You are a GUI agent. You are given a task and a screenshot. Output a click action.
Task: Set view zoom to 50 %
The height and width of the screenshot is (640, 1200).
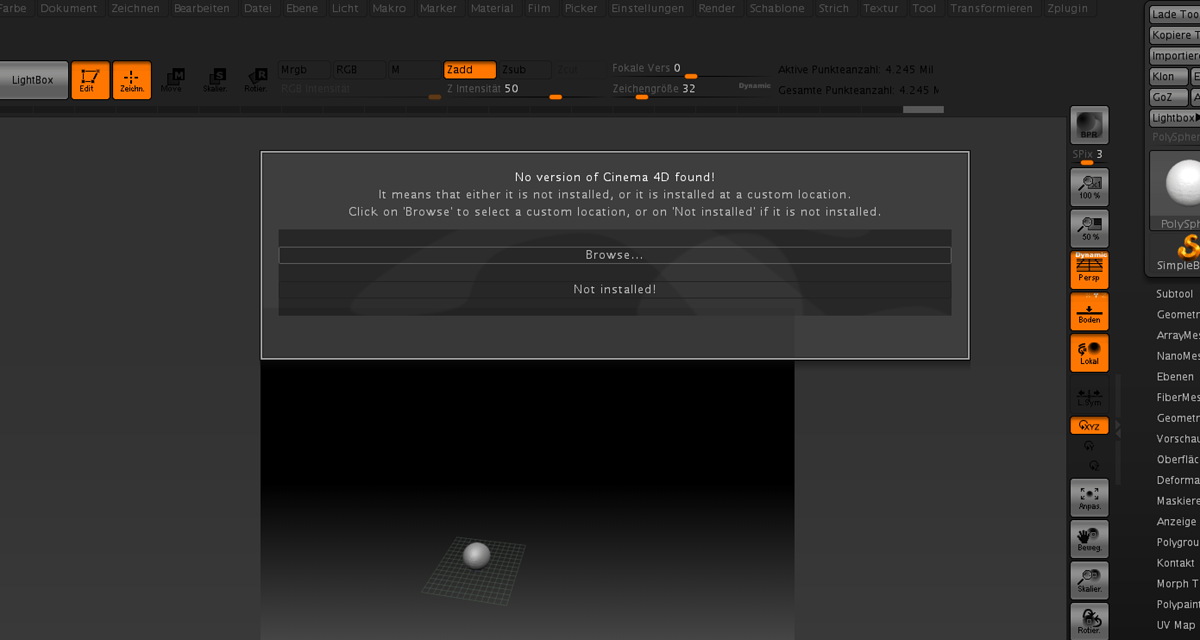click(x=1089, y=229)
